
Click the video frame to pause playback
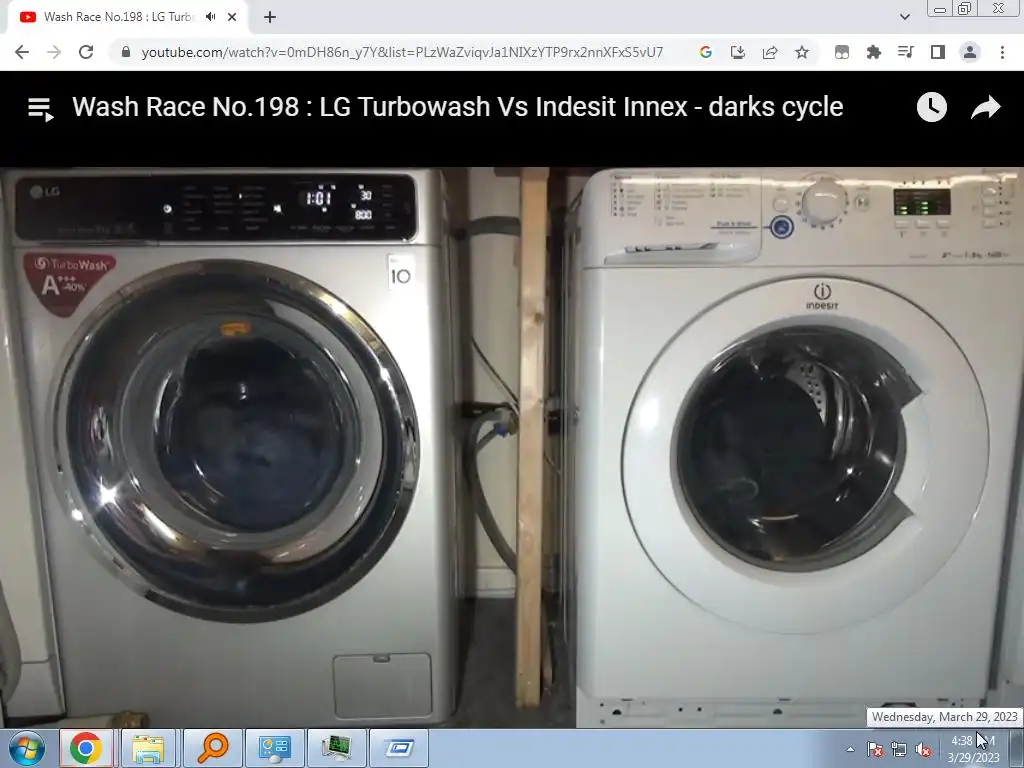point(512,447)
